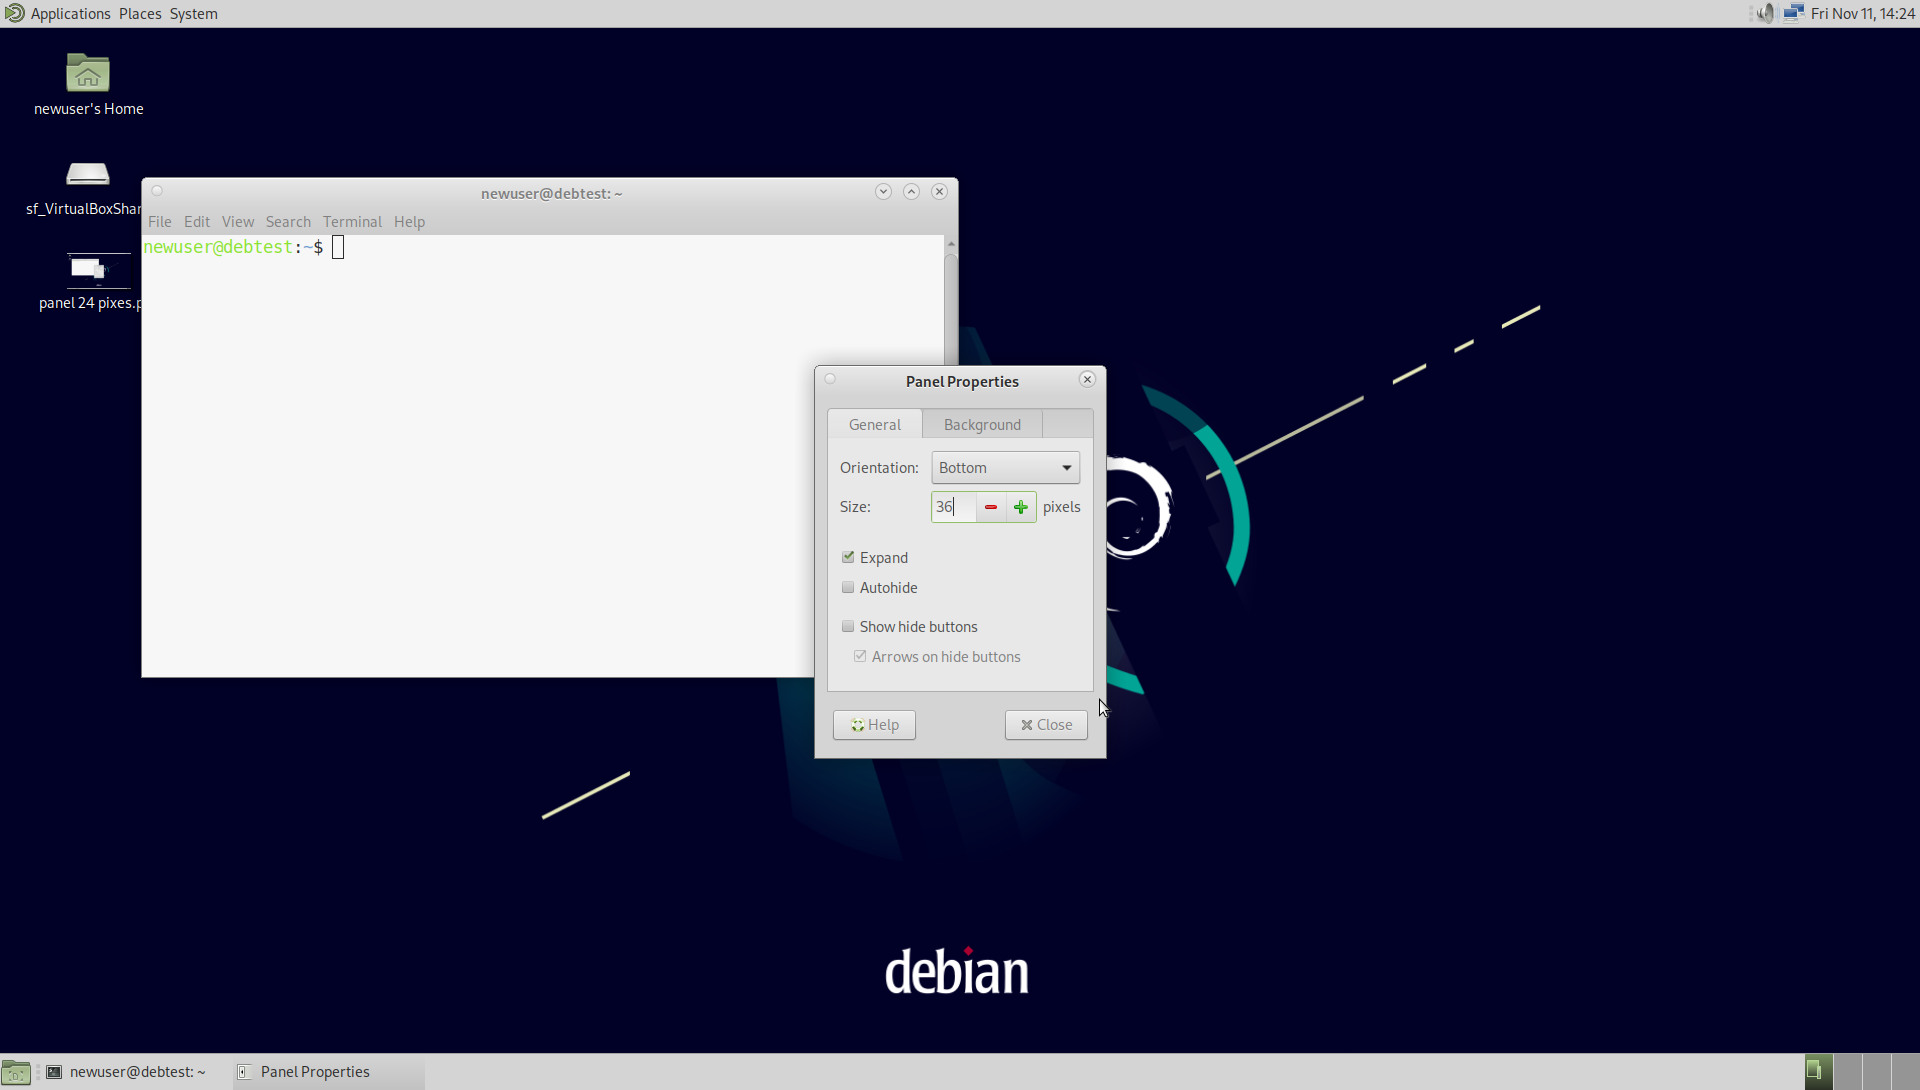Open the network connection icon in top panel
This screenshot has height=1090, width=1920.
coord(1793,13)
